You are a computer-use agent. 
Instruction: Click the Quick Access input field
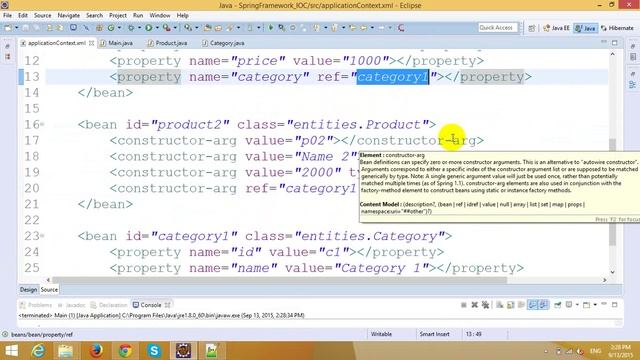498,28
